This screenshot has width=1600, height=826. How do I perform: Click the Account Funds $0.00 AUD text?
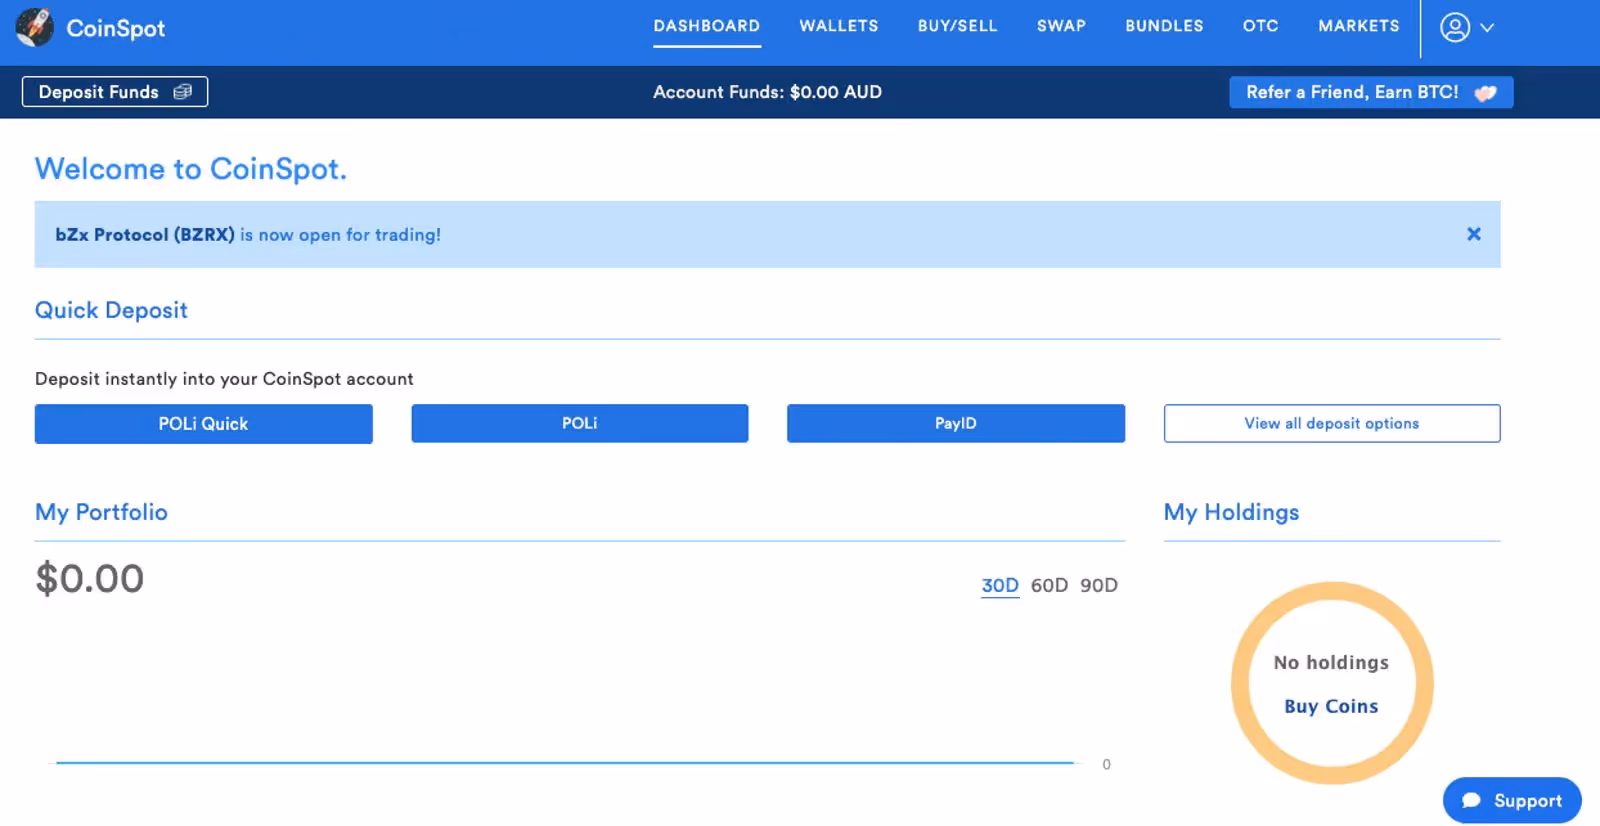pos(767,92)
